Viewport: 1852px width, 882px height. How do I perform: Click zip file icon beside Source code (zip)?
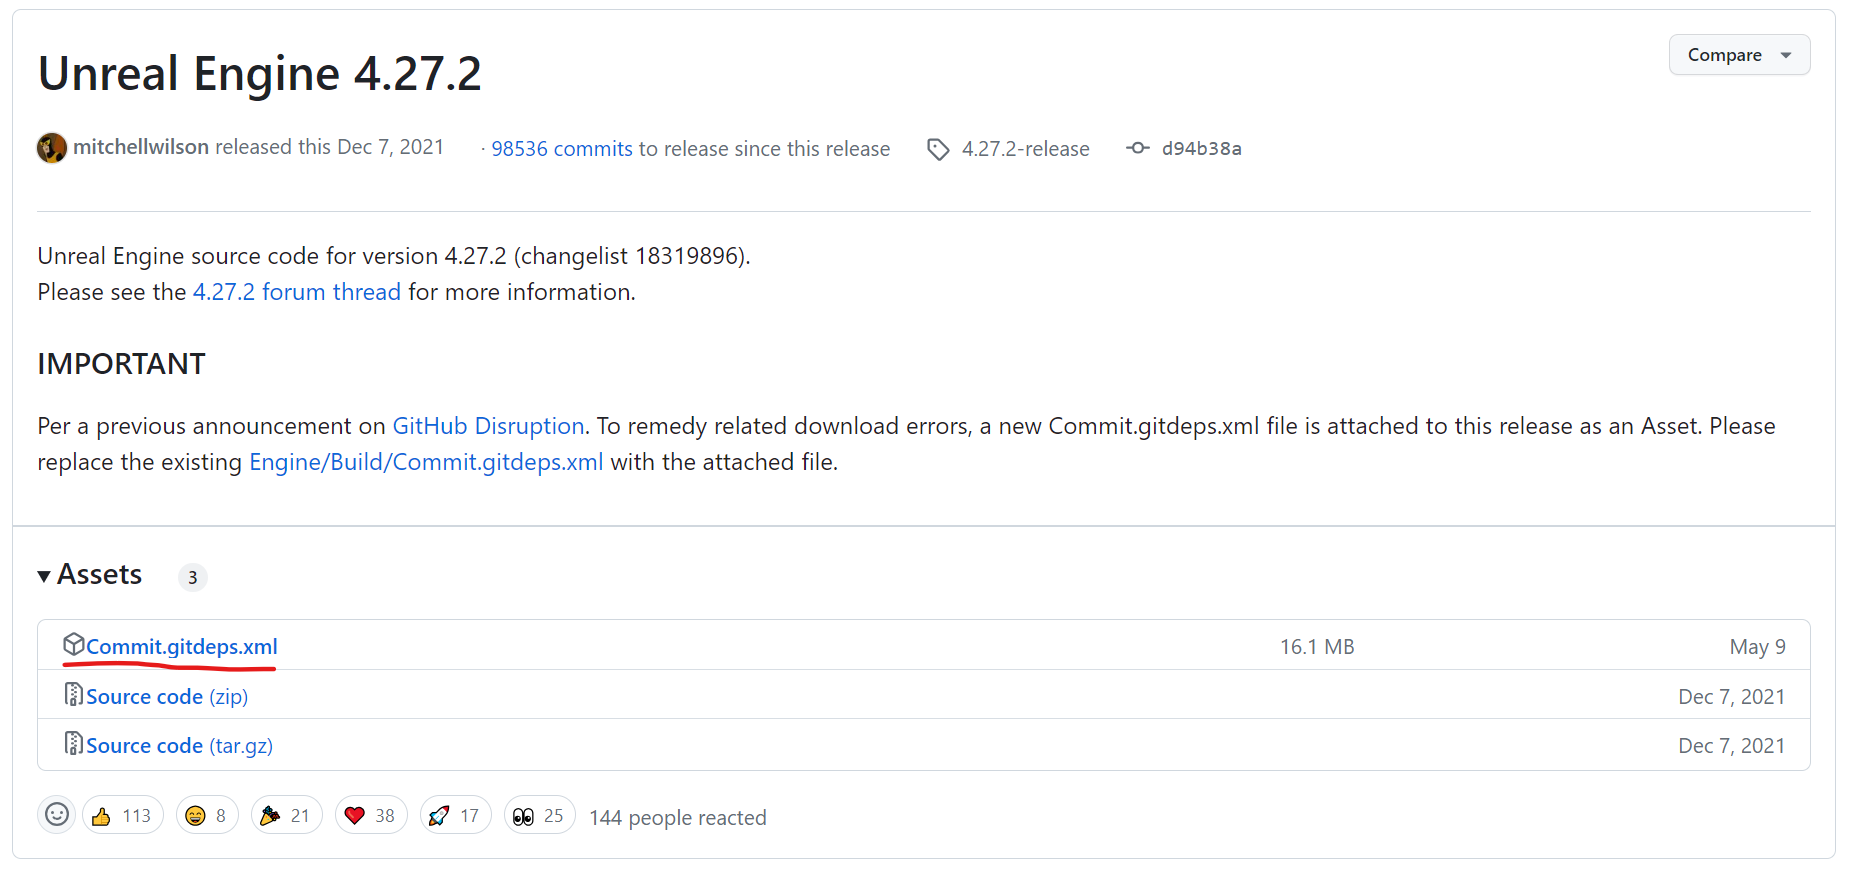click(x=74, y=694)
